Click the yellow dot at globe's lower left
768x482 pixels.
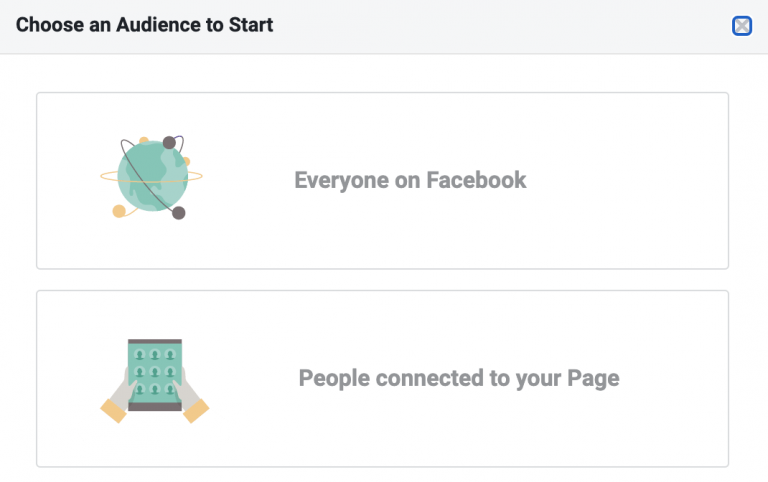pyautogui.click(x=119, y=210)
